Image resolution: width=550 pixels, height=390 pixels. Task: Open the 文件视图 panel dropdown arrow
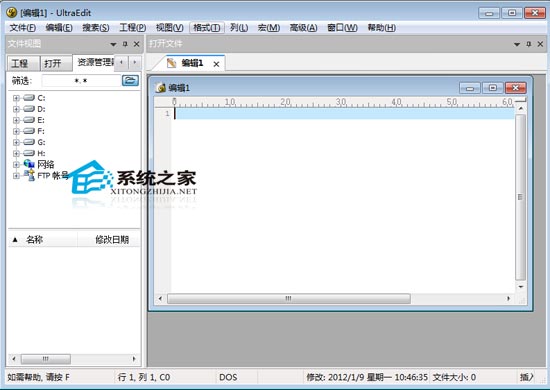pos(113,44)
